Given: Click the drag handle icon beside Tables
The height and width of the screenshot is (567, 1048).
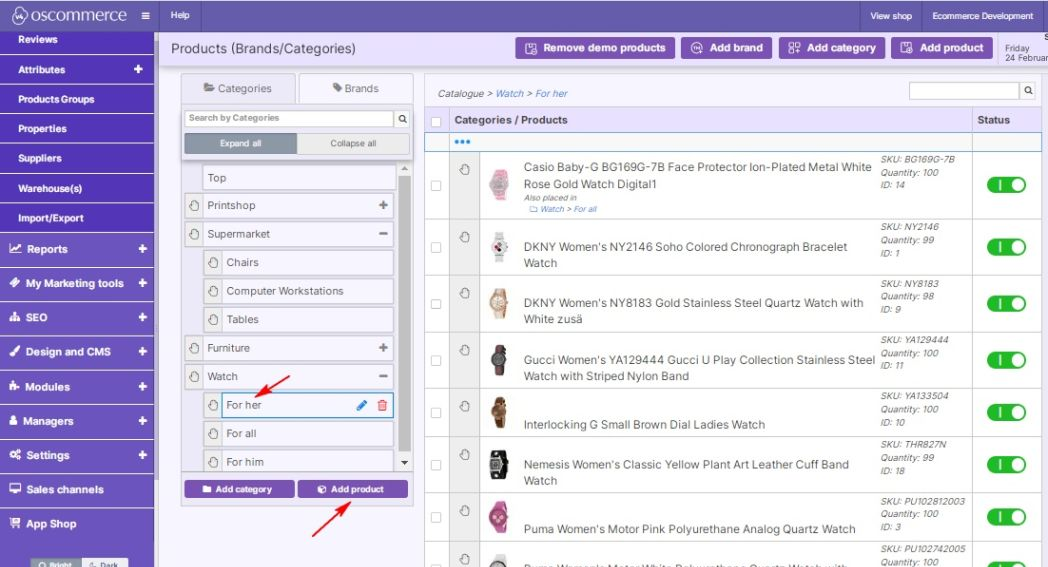Looking at the screenshot, I should [x=213, y=320].
